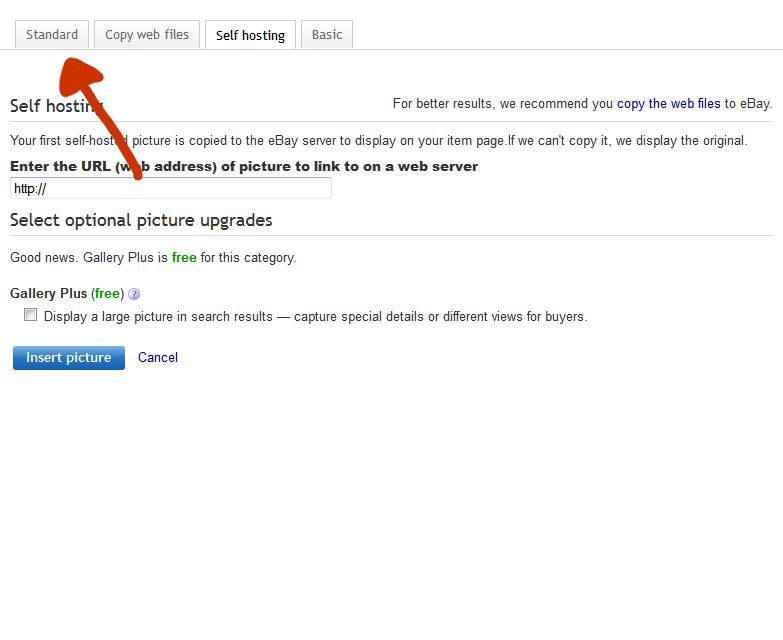Follow the 'copy the web files' link
The width and height of the screenshot is (783, 640).
pyautogui.click(x=668, y=104)
